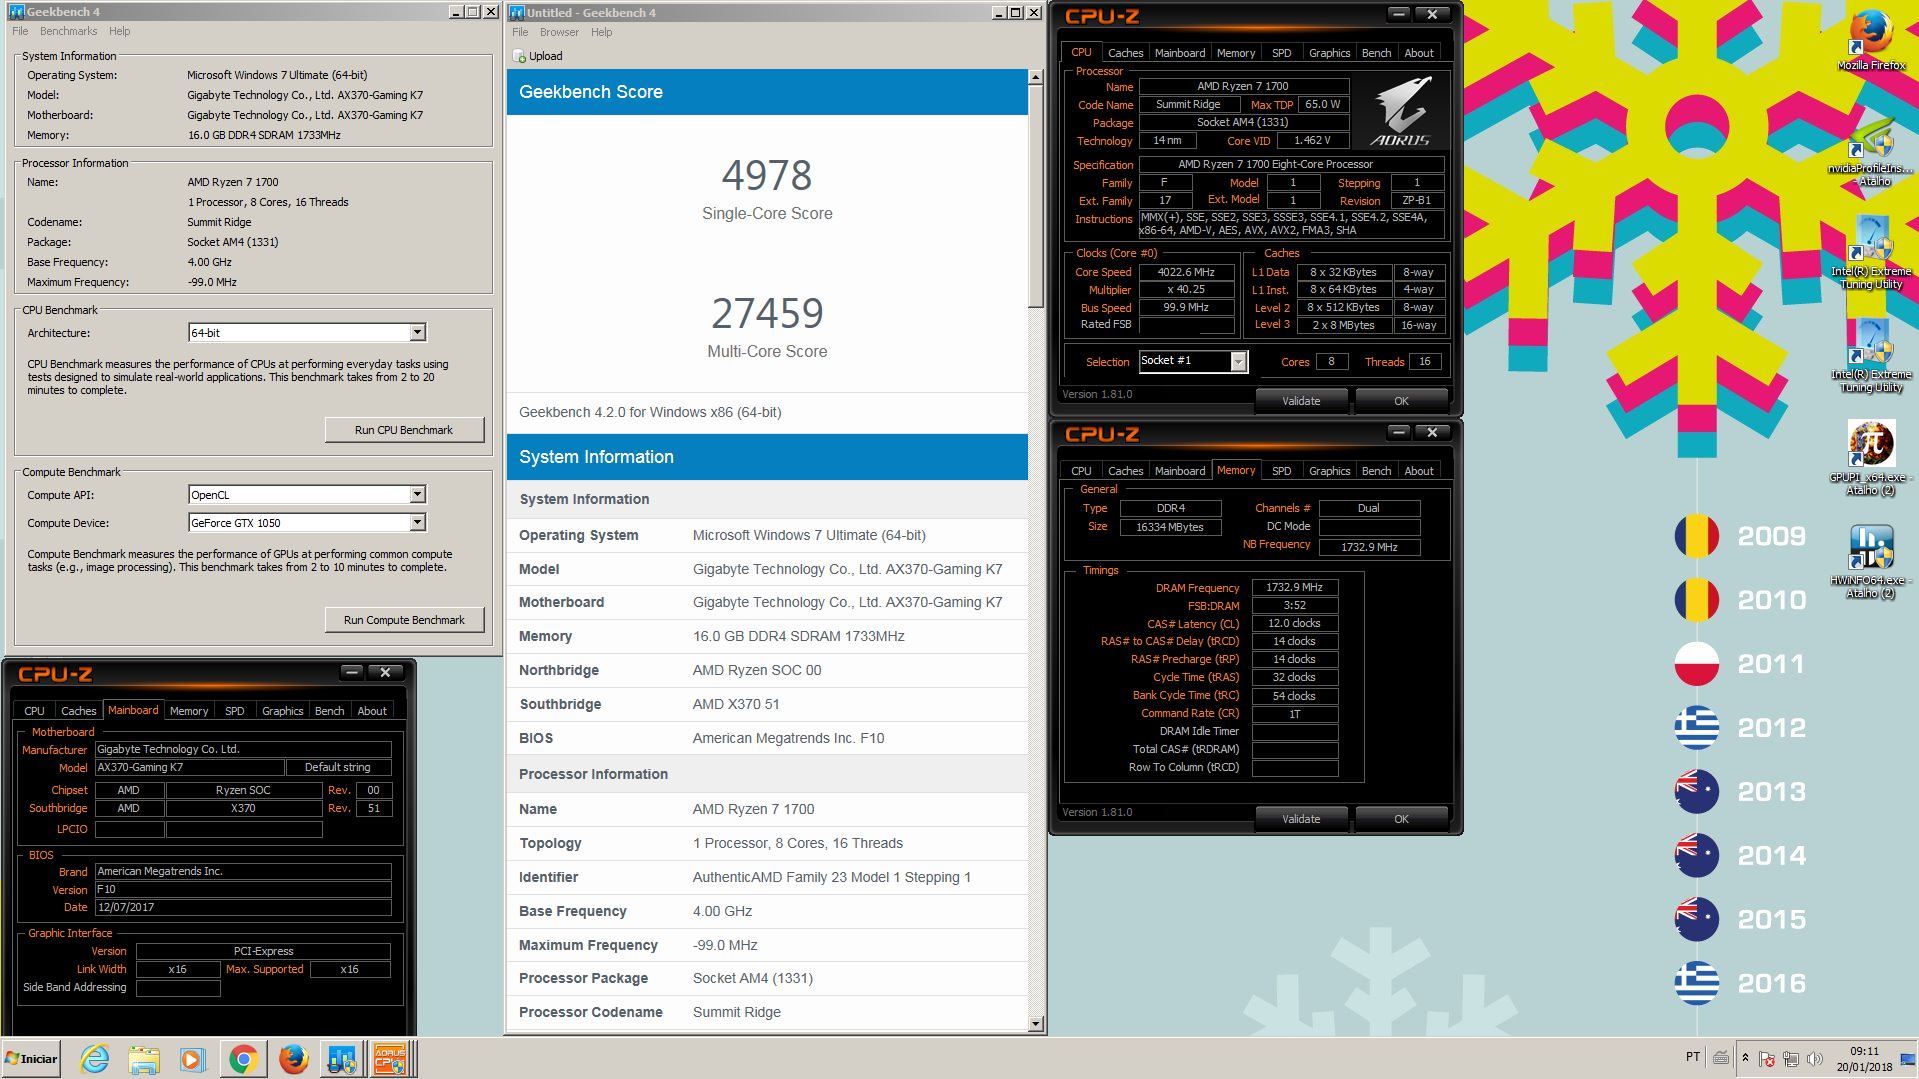Viewport: 1919px width, 1079px height.
Task: Click Run Compute Benchmark button
Action: 404,620
